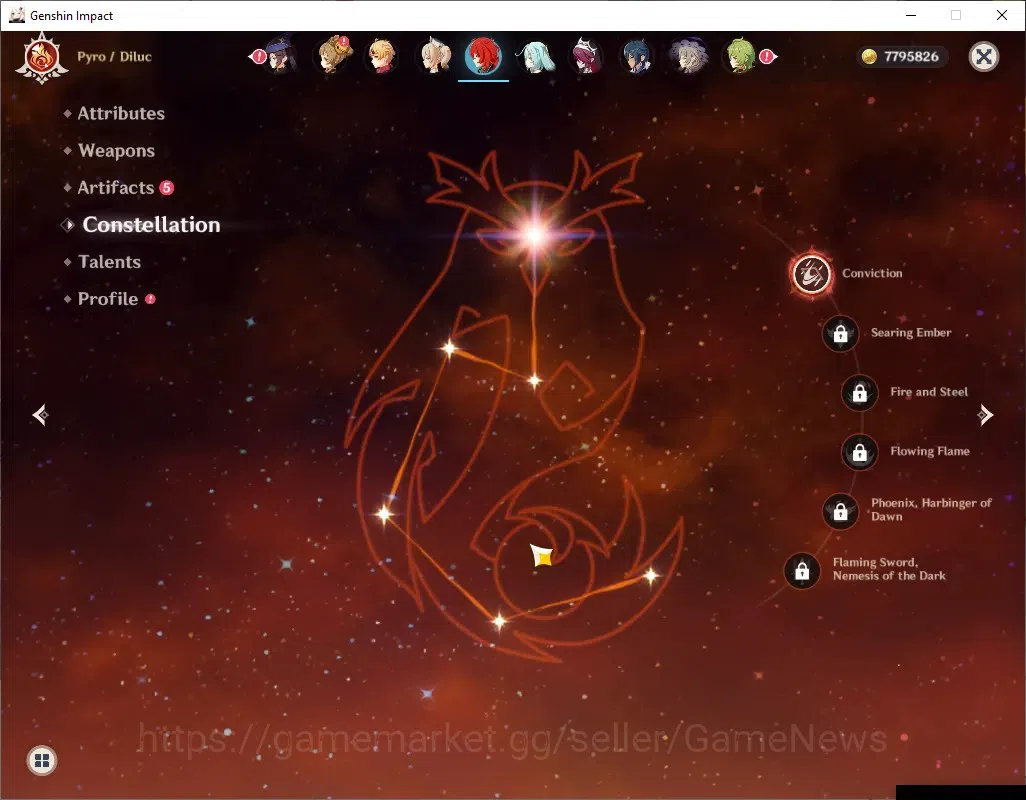The image size is (1026, 800).
Task: Click the Genshin Impact title bar icon
Action: tap(17, 15)
